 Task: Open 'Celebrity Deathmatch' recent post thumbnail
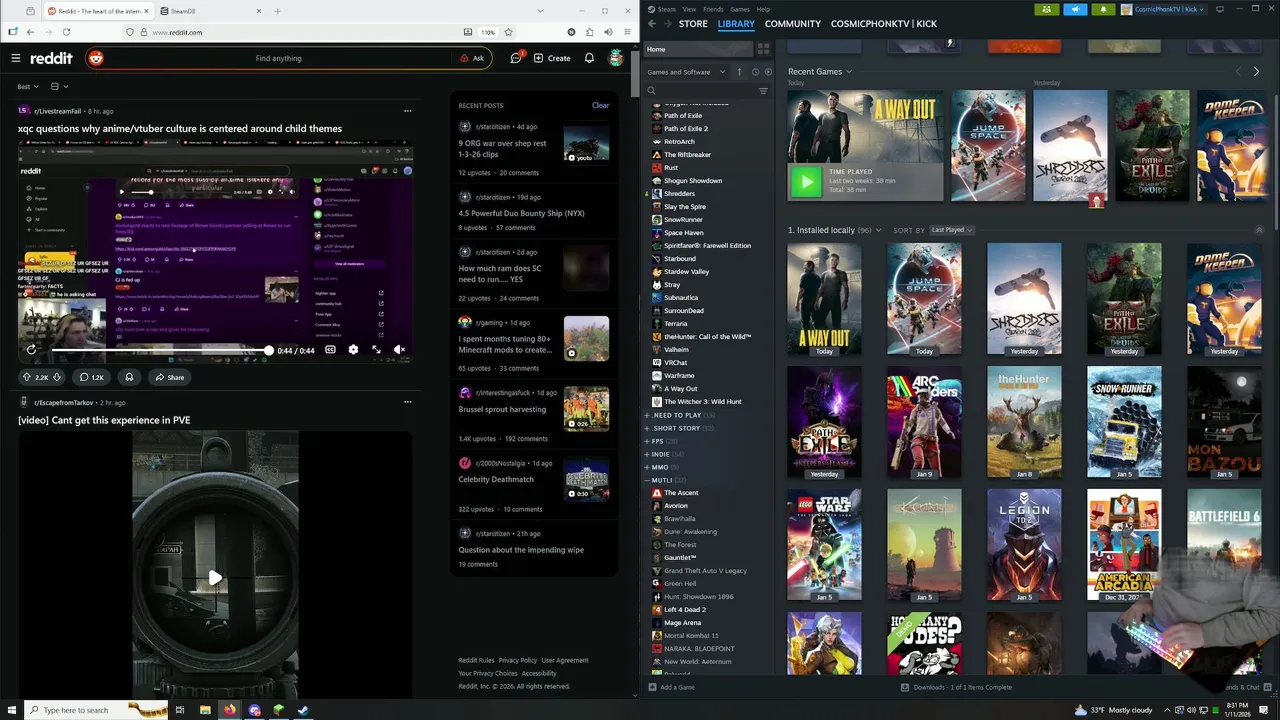tap(586, 480)
